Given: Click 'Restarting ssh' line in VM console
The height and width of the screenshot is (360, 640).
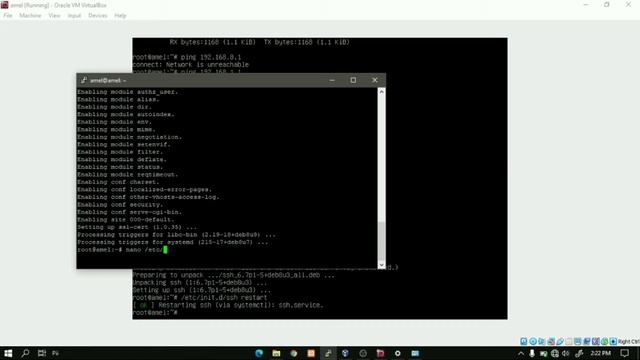Looking at the screenshot, I should pos(228,305).
